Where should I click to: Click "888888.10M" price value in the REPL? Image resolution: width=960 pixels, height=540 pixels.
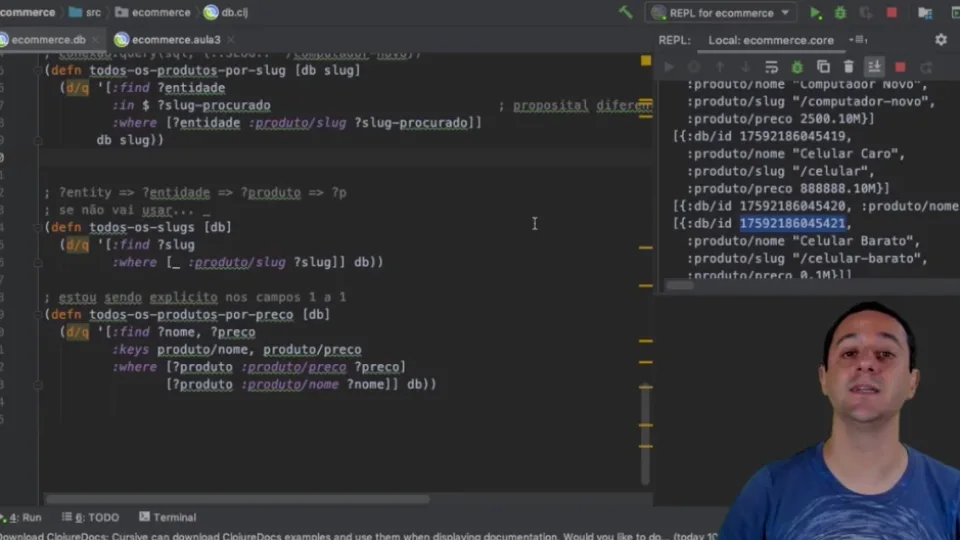tap(838, 189)
